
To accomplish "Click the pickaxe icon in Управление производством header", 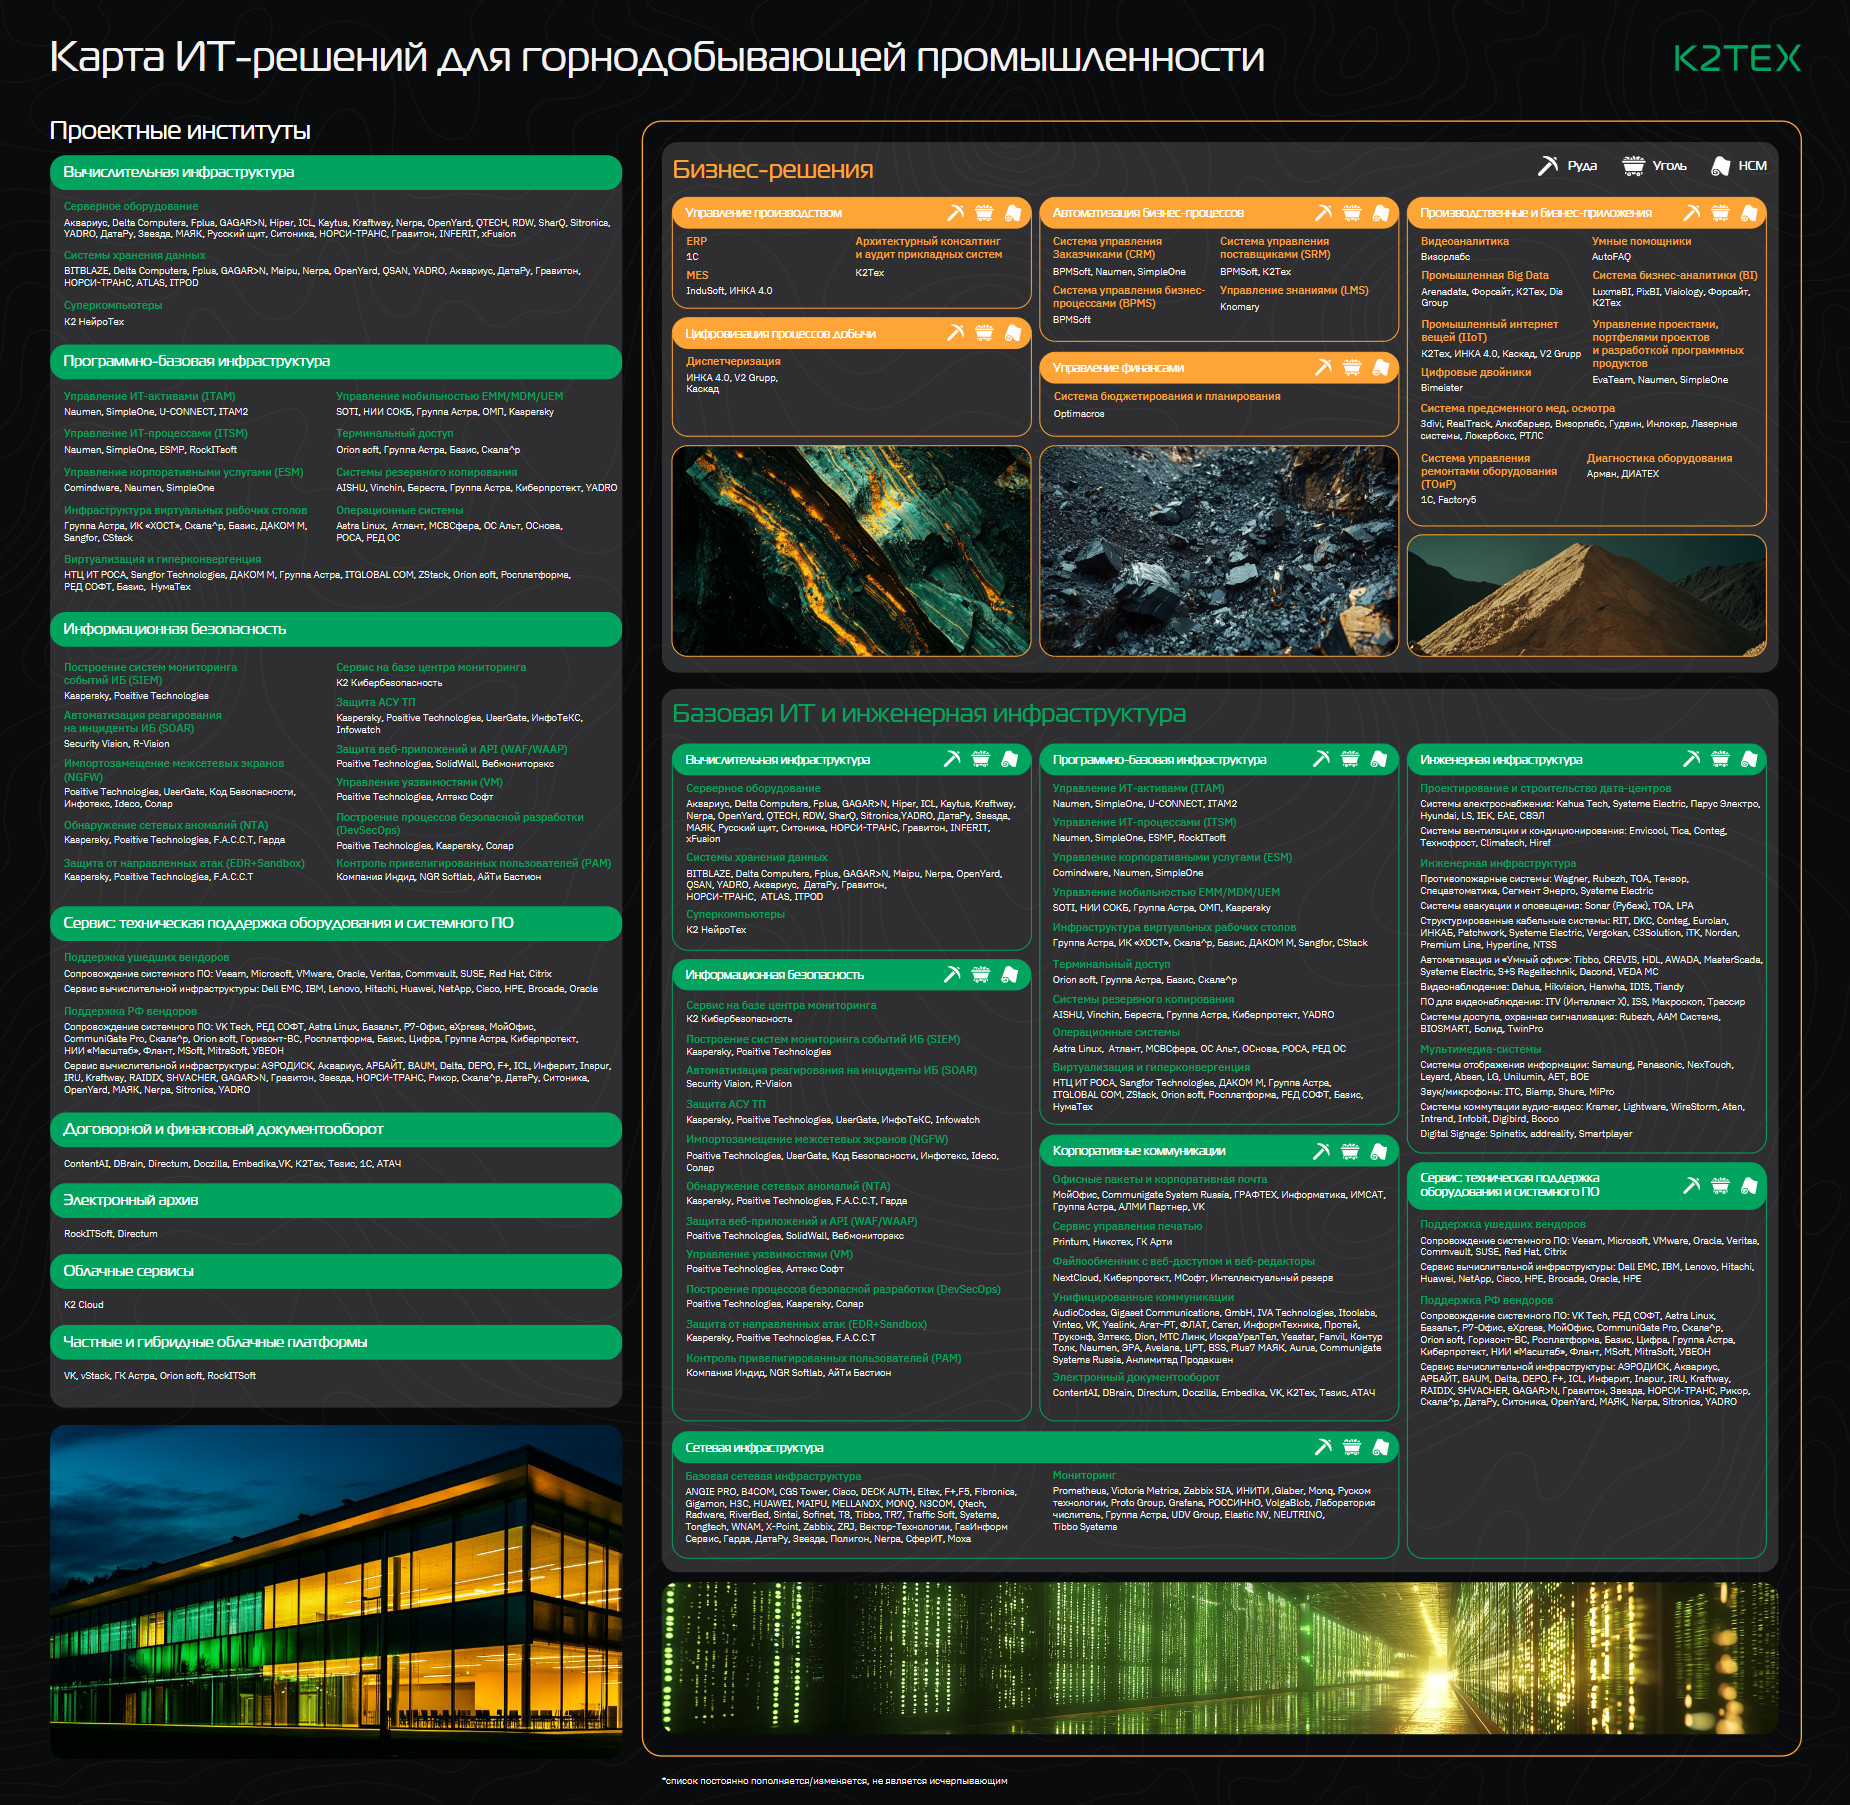I will point(955,213).
